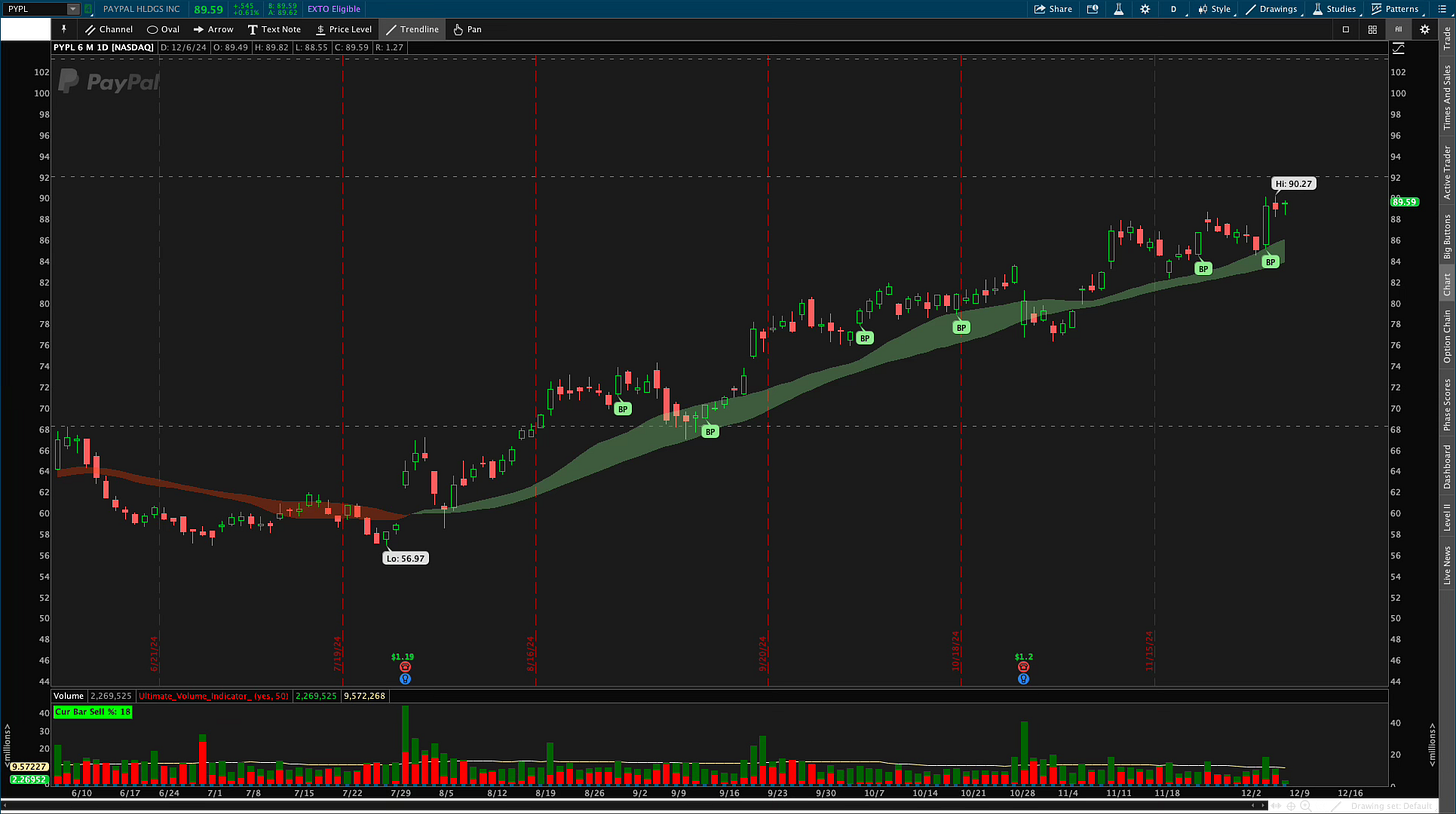This screenshot has height=814, width=1456.
Task: Select the Chart side tab
Action: click(x=1446, y=285)
